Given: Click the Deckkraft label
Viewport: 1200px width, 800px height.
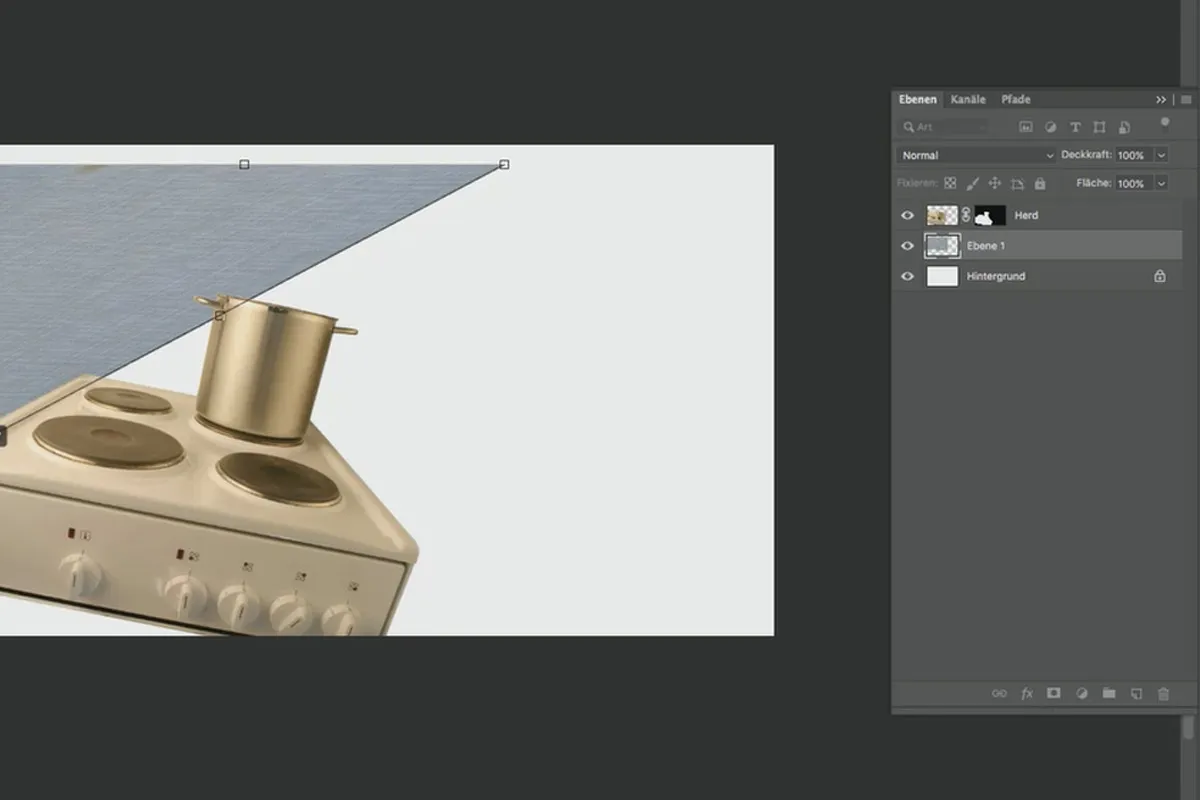Looking at the screenshot, I should 1086,155.
